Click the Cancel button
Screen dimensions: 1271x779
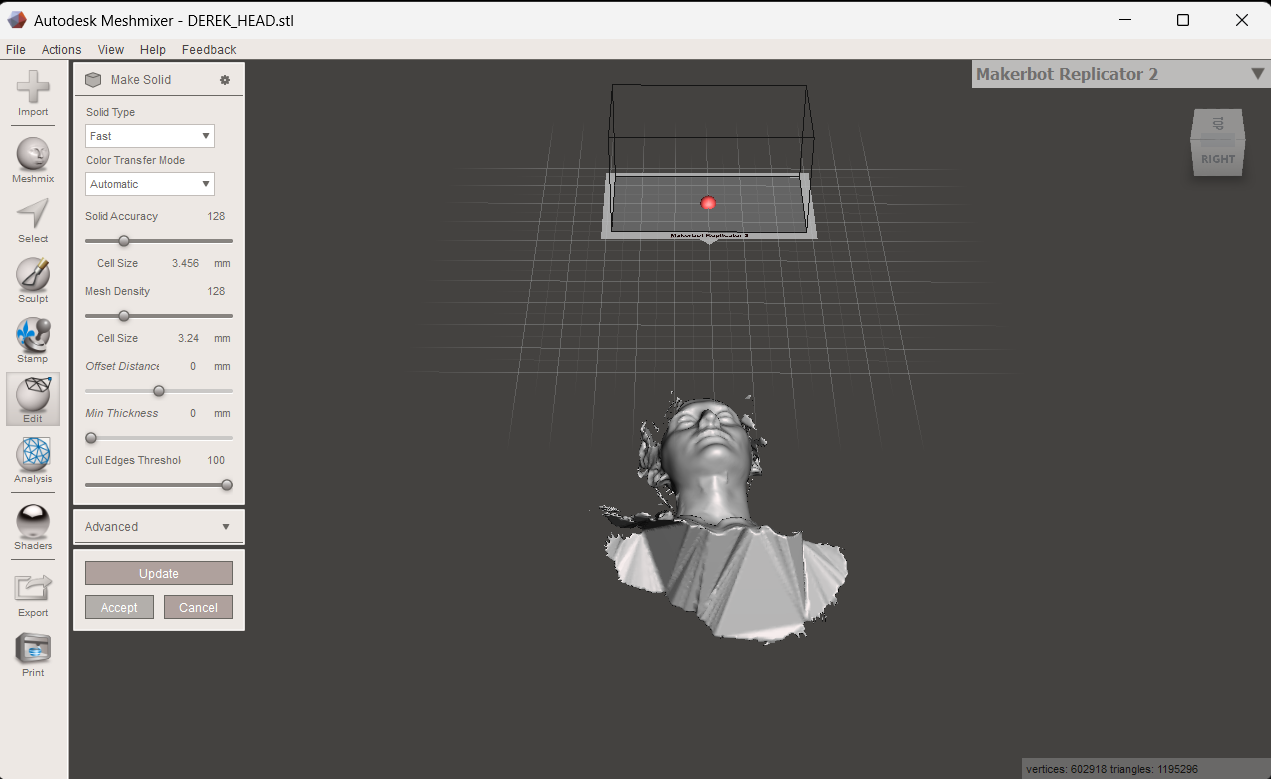click(198, 607)
